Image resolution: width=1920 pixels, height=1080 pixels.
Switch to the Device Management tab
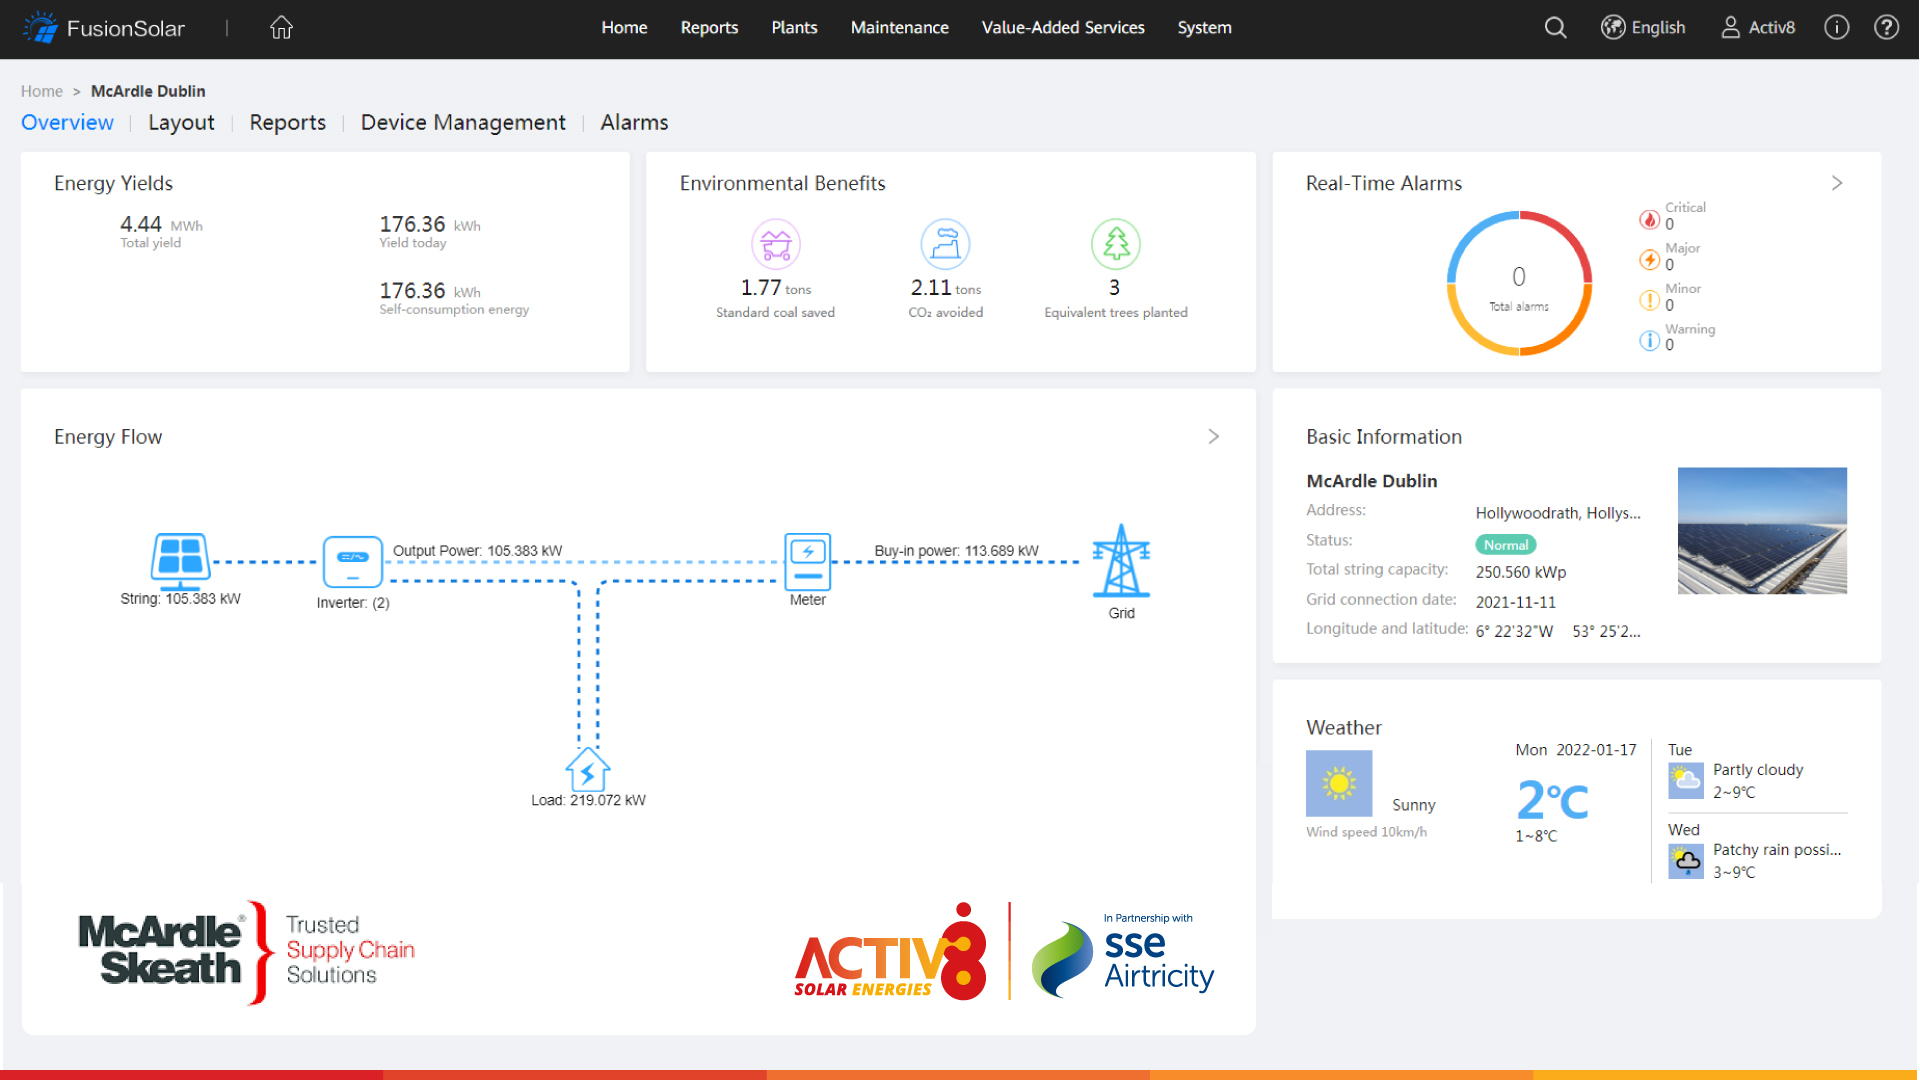[463, 122]
